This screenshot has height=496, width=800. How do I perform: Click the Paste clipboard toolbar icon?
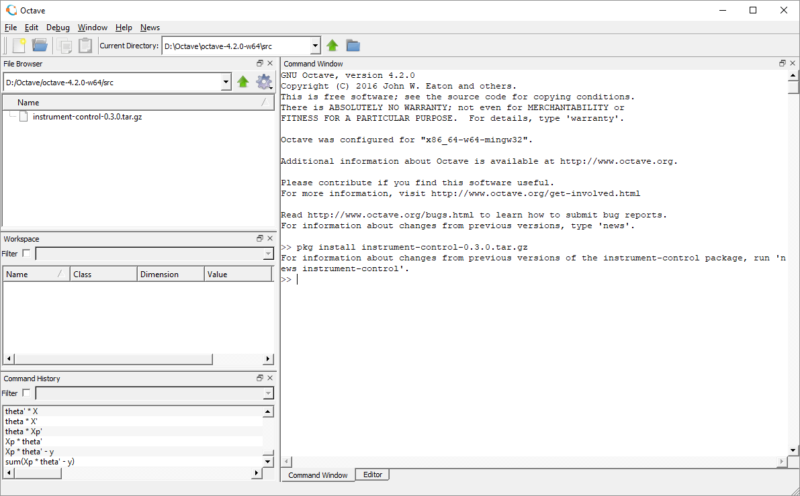[x=85, y=45]
